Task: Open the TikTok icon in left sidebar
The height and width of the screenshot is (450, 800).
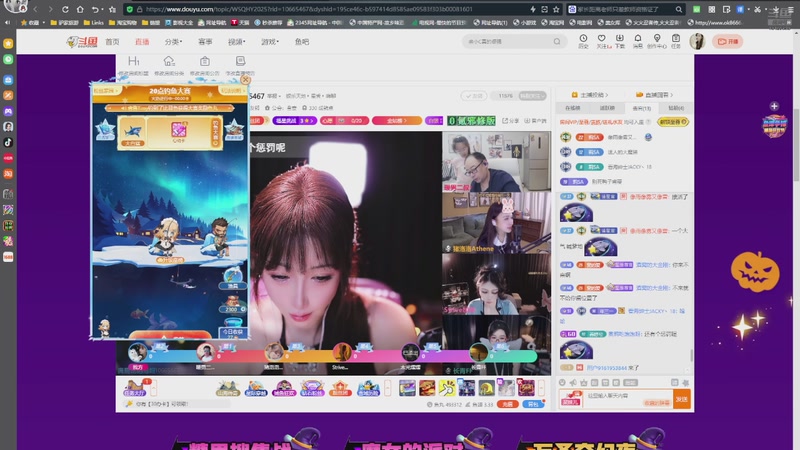Action: tap(8, 142)
